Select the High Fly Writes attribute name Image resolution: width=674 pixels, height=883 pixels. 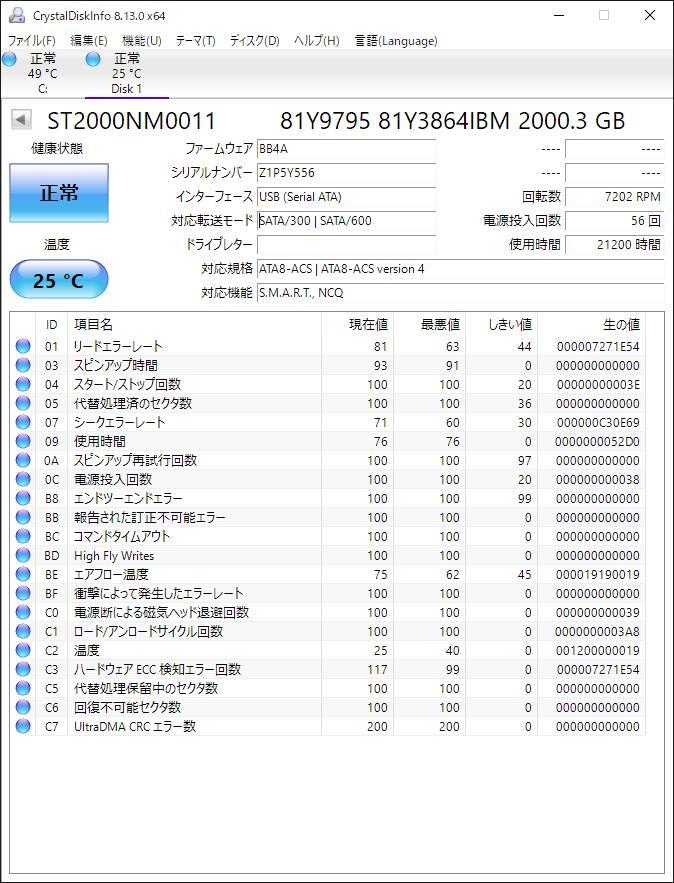tap(114, 556)
